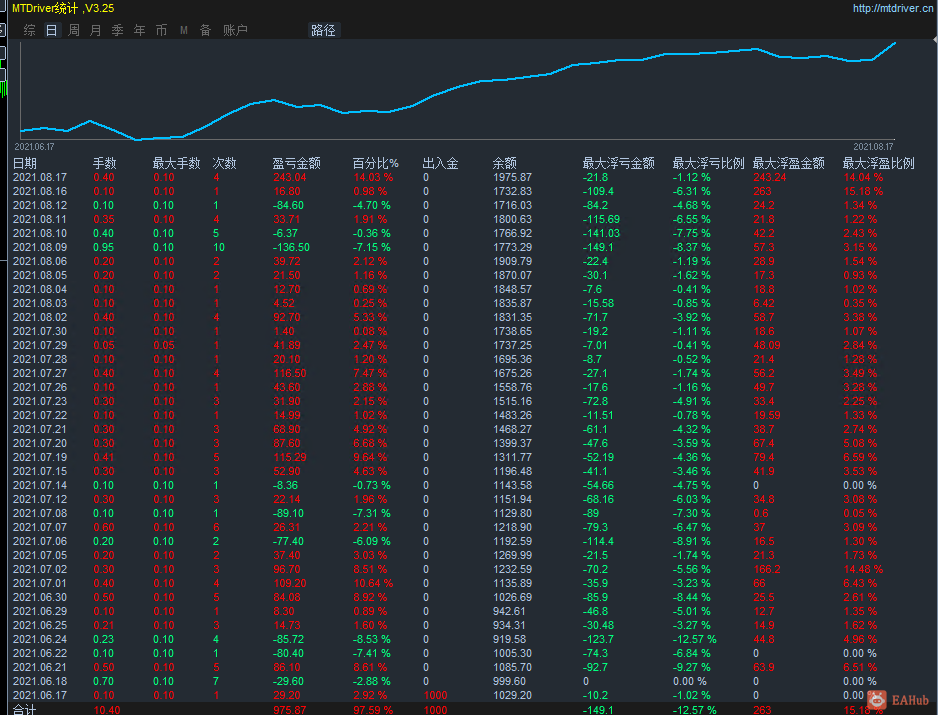Click the equity curve end point
The image size is (938, 715).
(x=895, y=42)
